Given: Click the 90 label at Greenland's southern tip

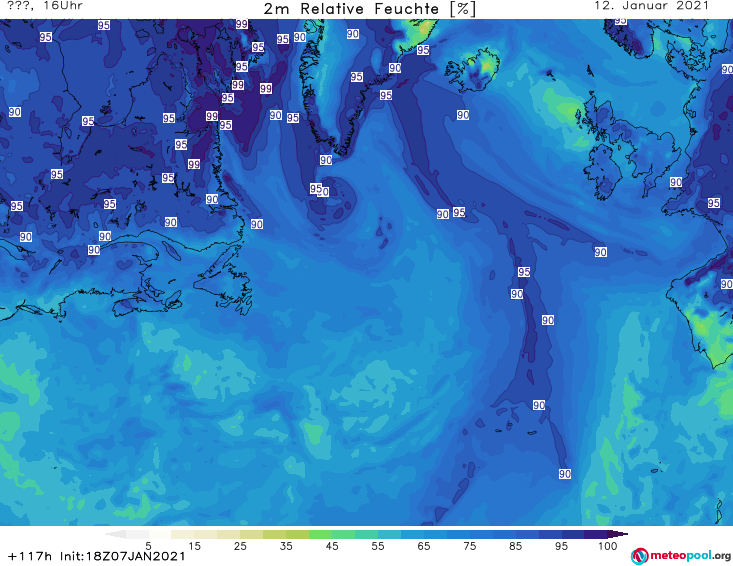Looking at the screenshot, I should [x=326, y=160].
